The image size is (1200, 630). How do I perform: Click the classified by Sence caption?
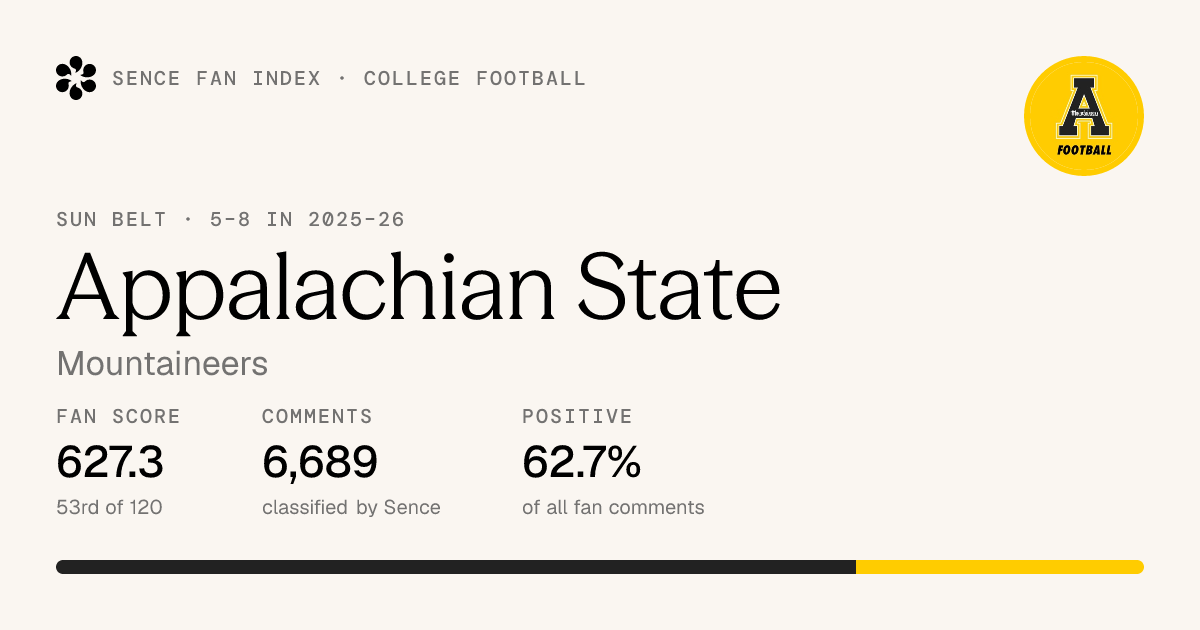(351, 507)
